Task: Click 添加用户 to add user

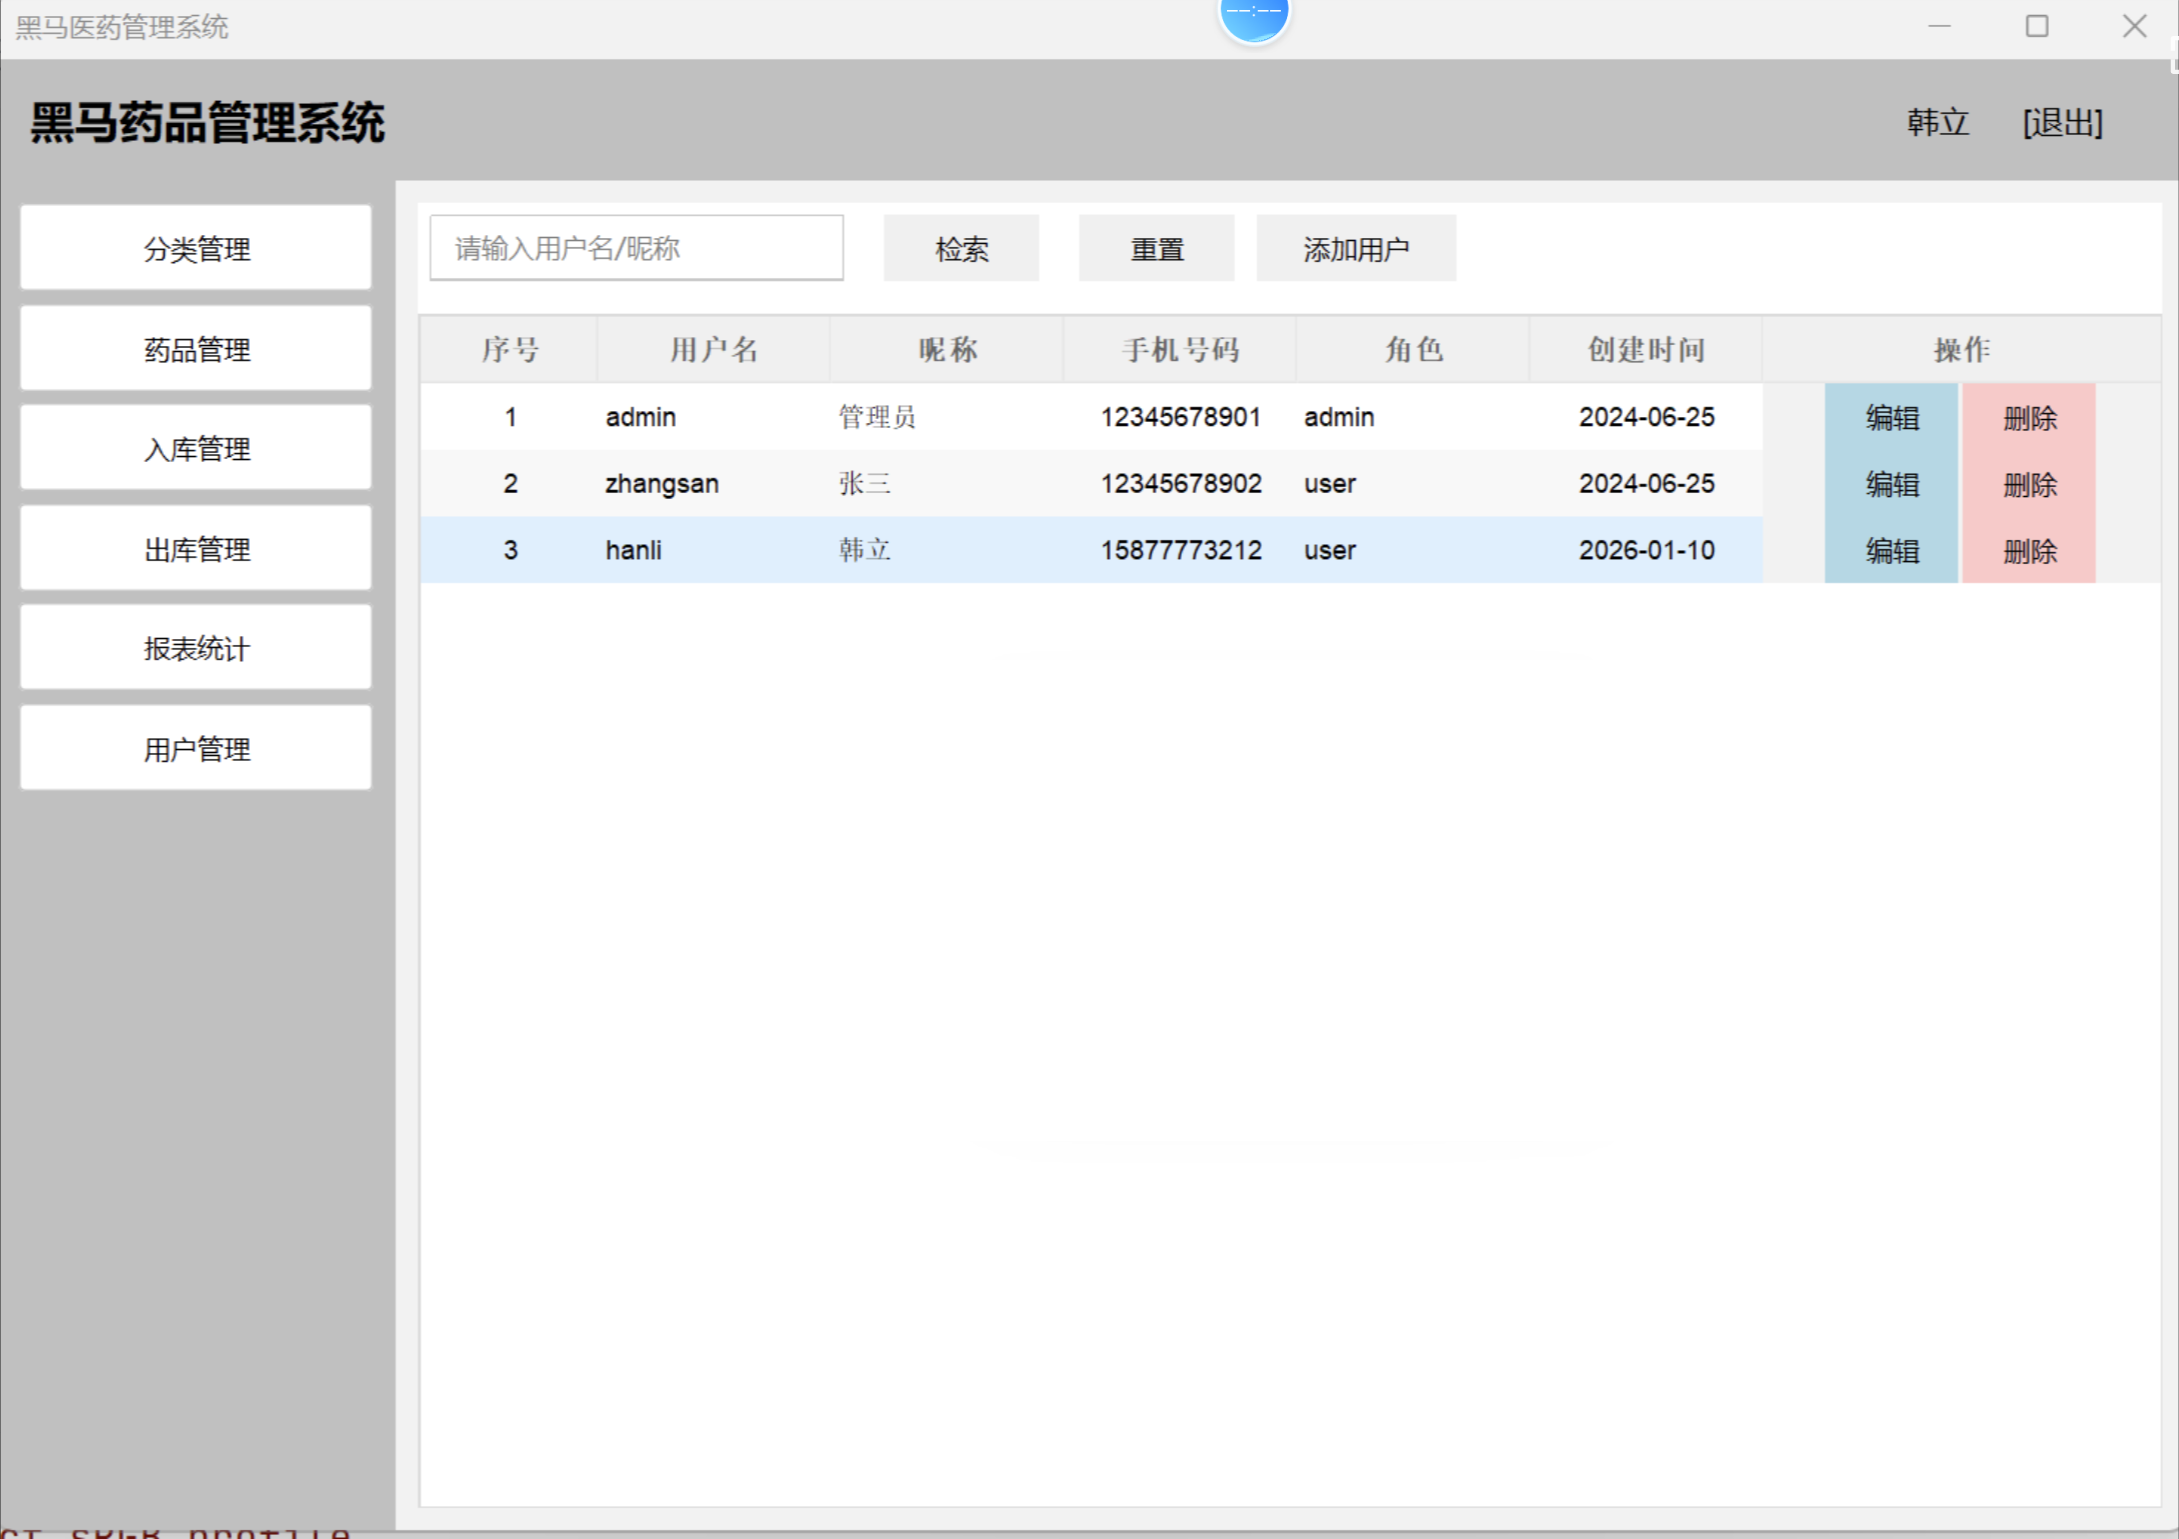Action: point(1355,248)
